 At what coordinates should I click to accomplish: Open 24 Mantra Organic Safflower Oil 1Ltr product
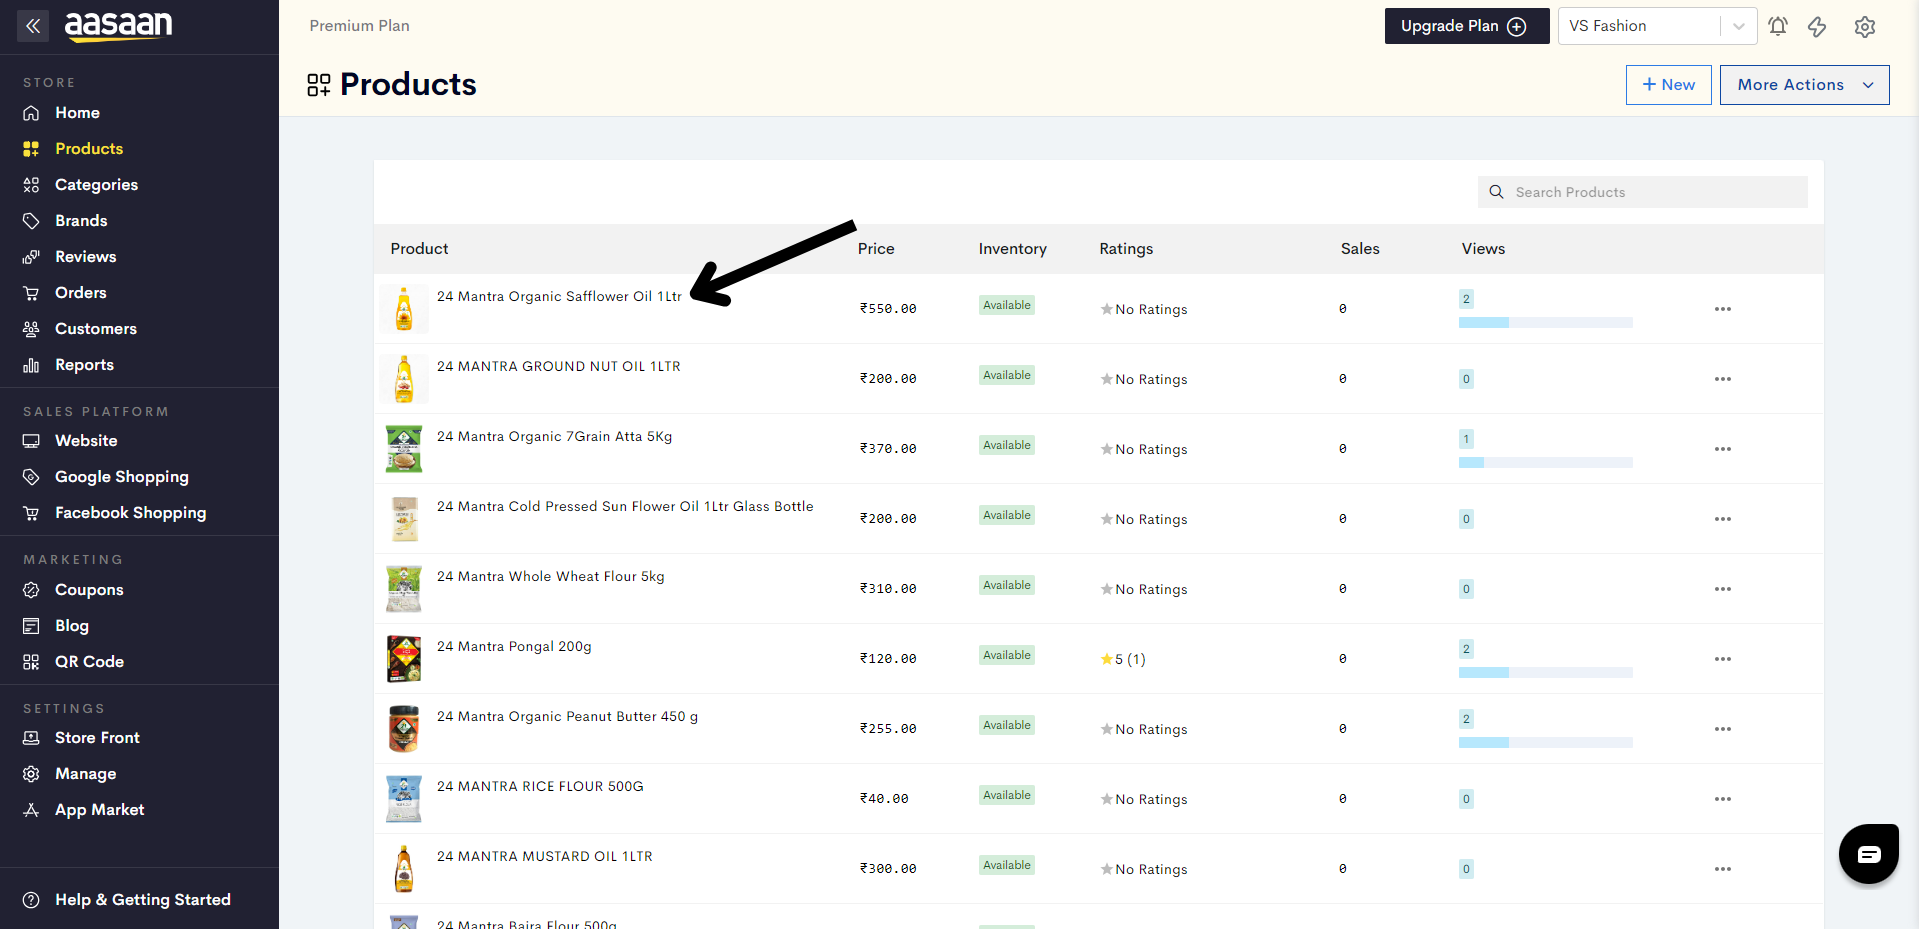click(x=559, y=296)
